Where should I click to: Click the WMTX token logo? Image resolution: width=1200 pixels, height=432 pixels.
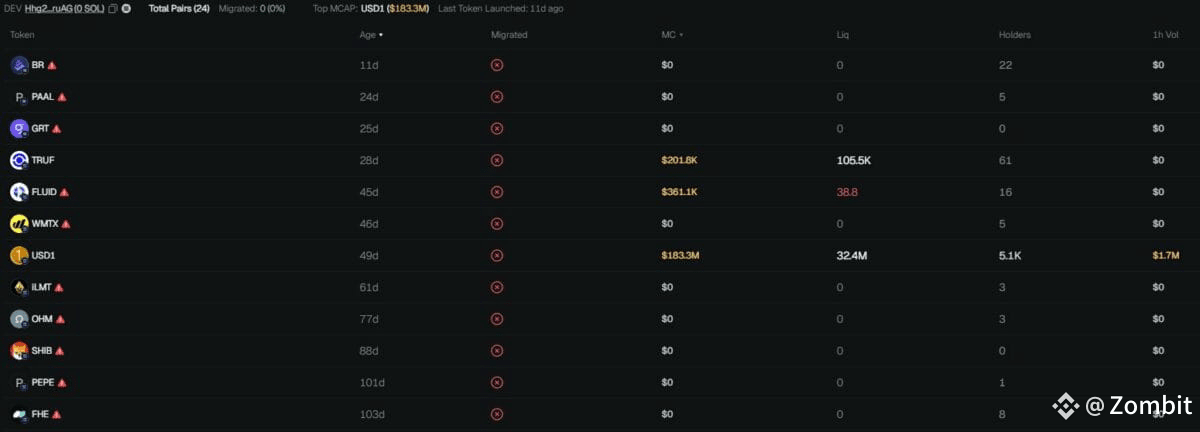pos(19,224)
